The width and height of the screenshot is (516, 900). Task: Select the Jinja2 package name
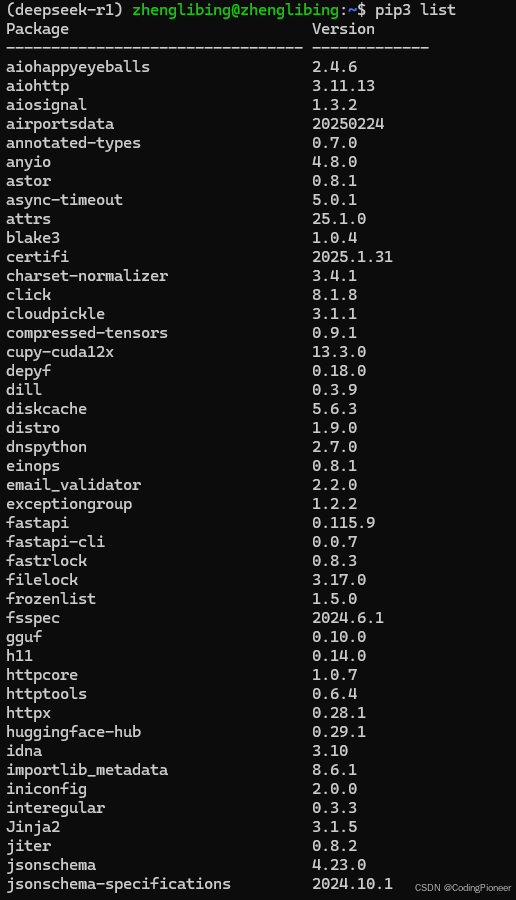pos(33,826)
